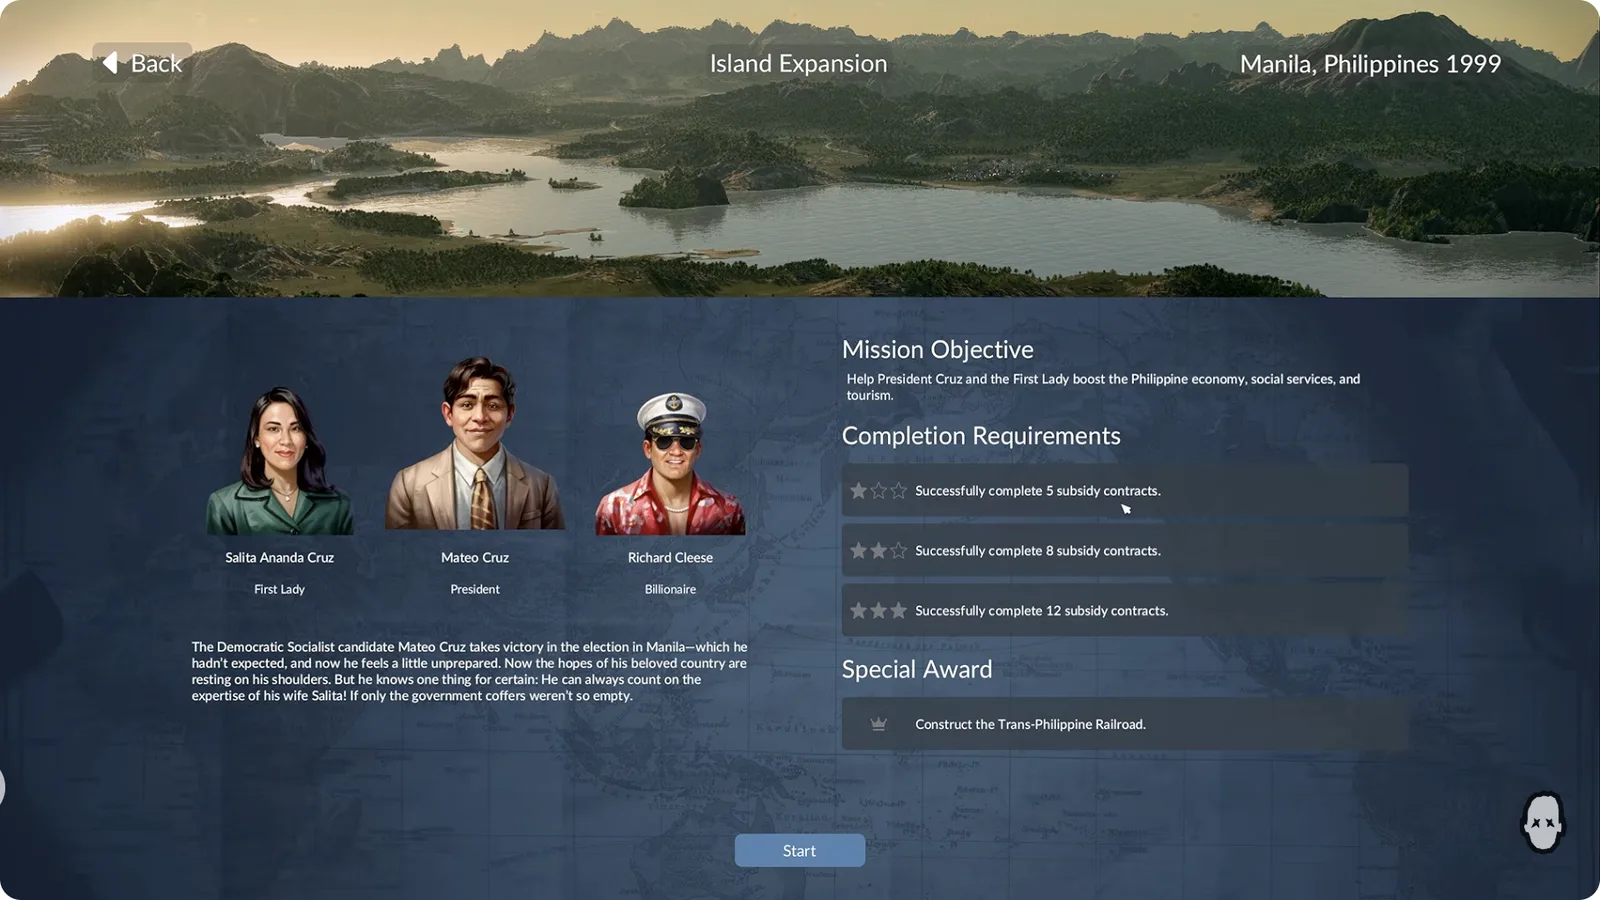1600x900 pixels.
Task: Click two-star icon for 8 subsidy contracts
Action: (878, 550)
